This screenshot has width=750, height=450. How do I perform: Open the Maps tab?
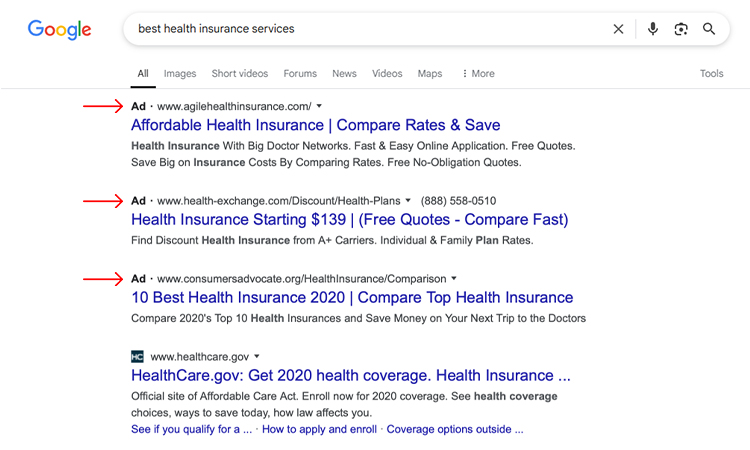(x=430, y=74)
